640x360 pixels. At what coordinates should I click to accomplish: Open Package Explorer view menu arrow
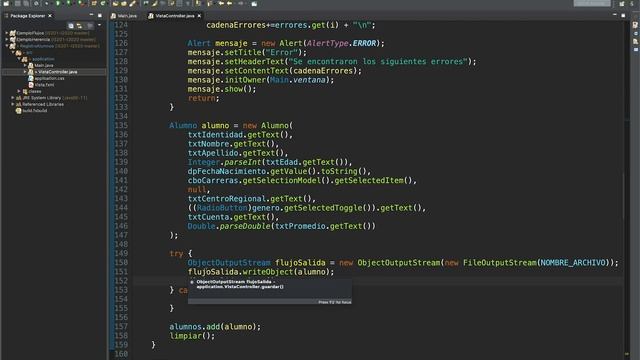pos(99,26)
